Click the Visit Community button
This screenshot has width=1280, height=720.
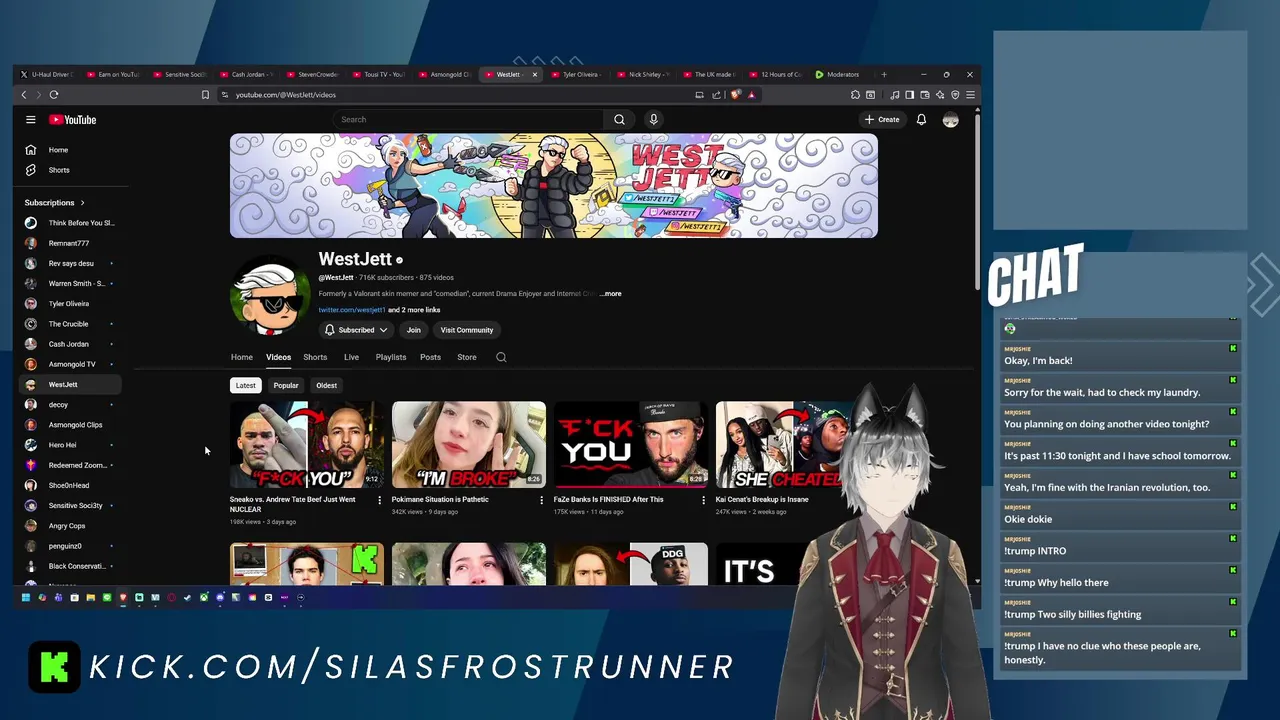pos(467,330)
